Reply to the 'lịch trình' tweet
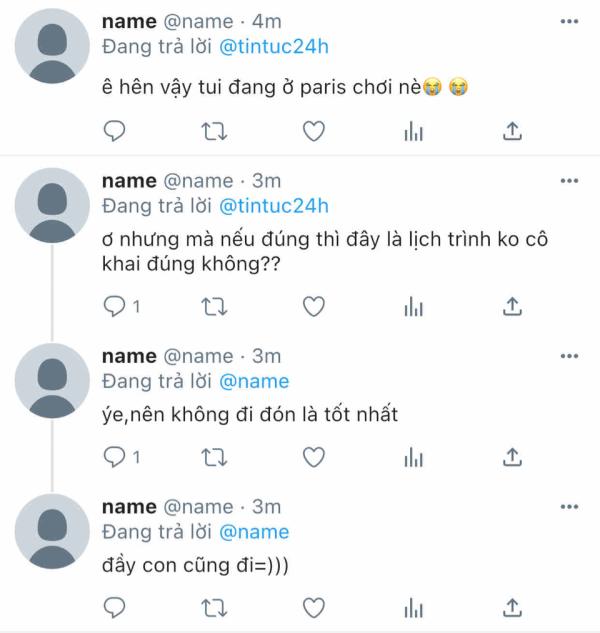The width and height of the screenshot is (600, 633). 115,306
